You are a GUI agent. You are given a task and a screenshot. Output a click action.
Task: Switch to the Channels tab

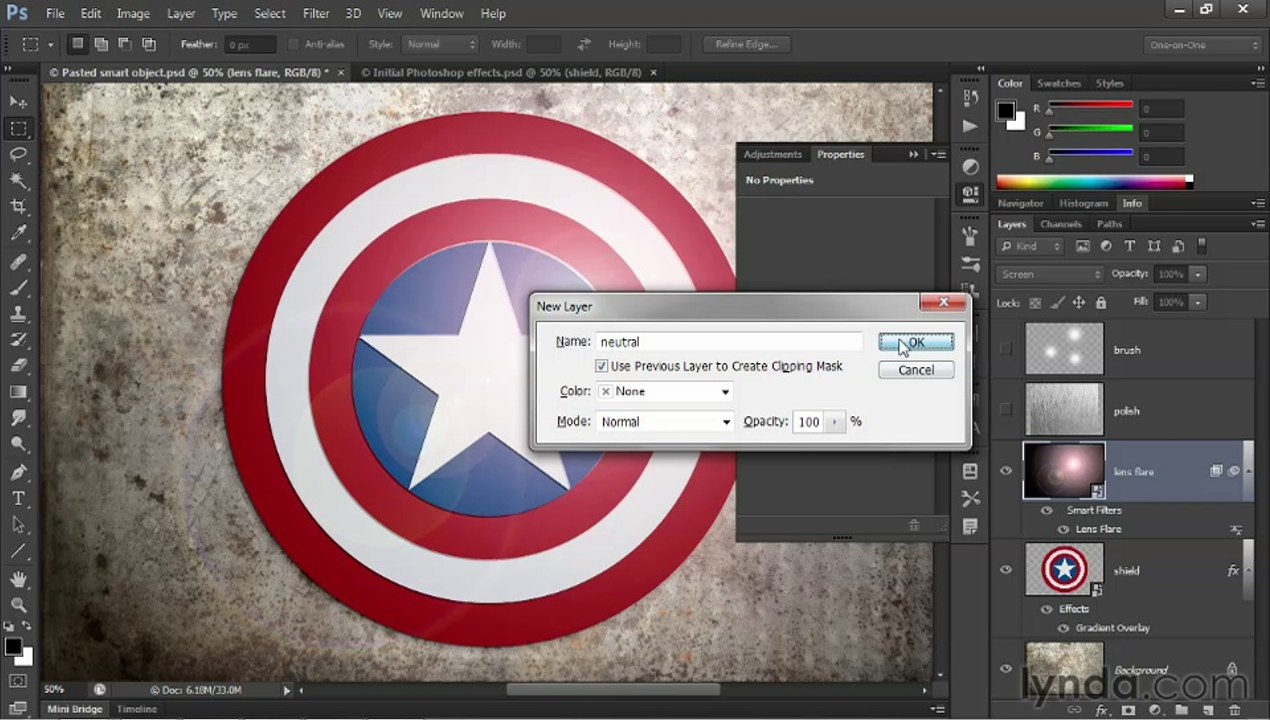click(x=1060, y=224)
